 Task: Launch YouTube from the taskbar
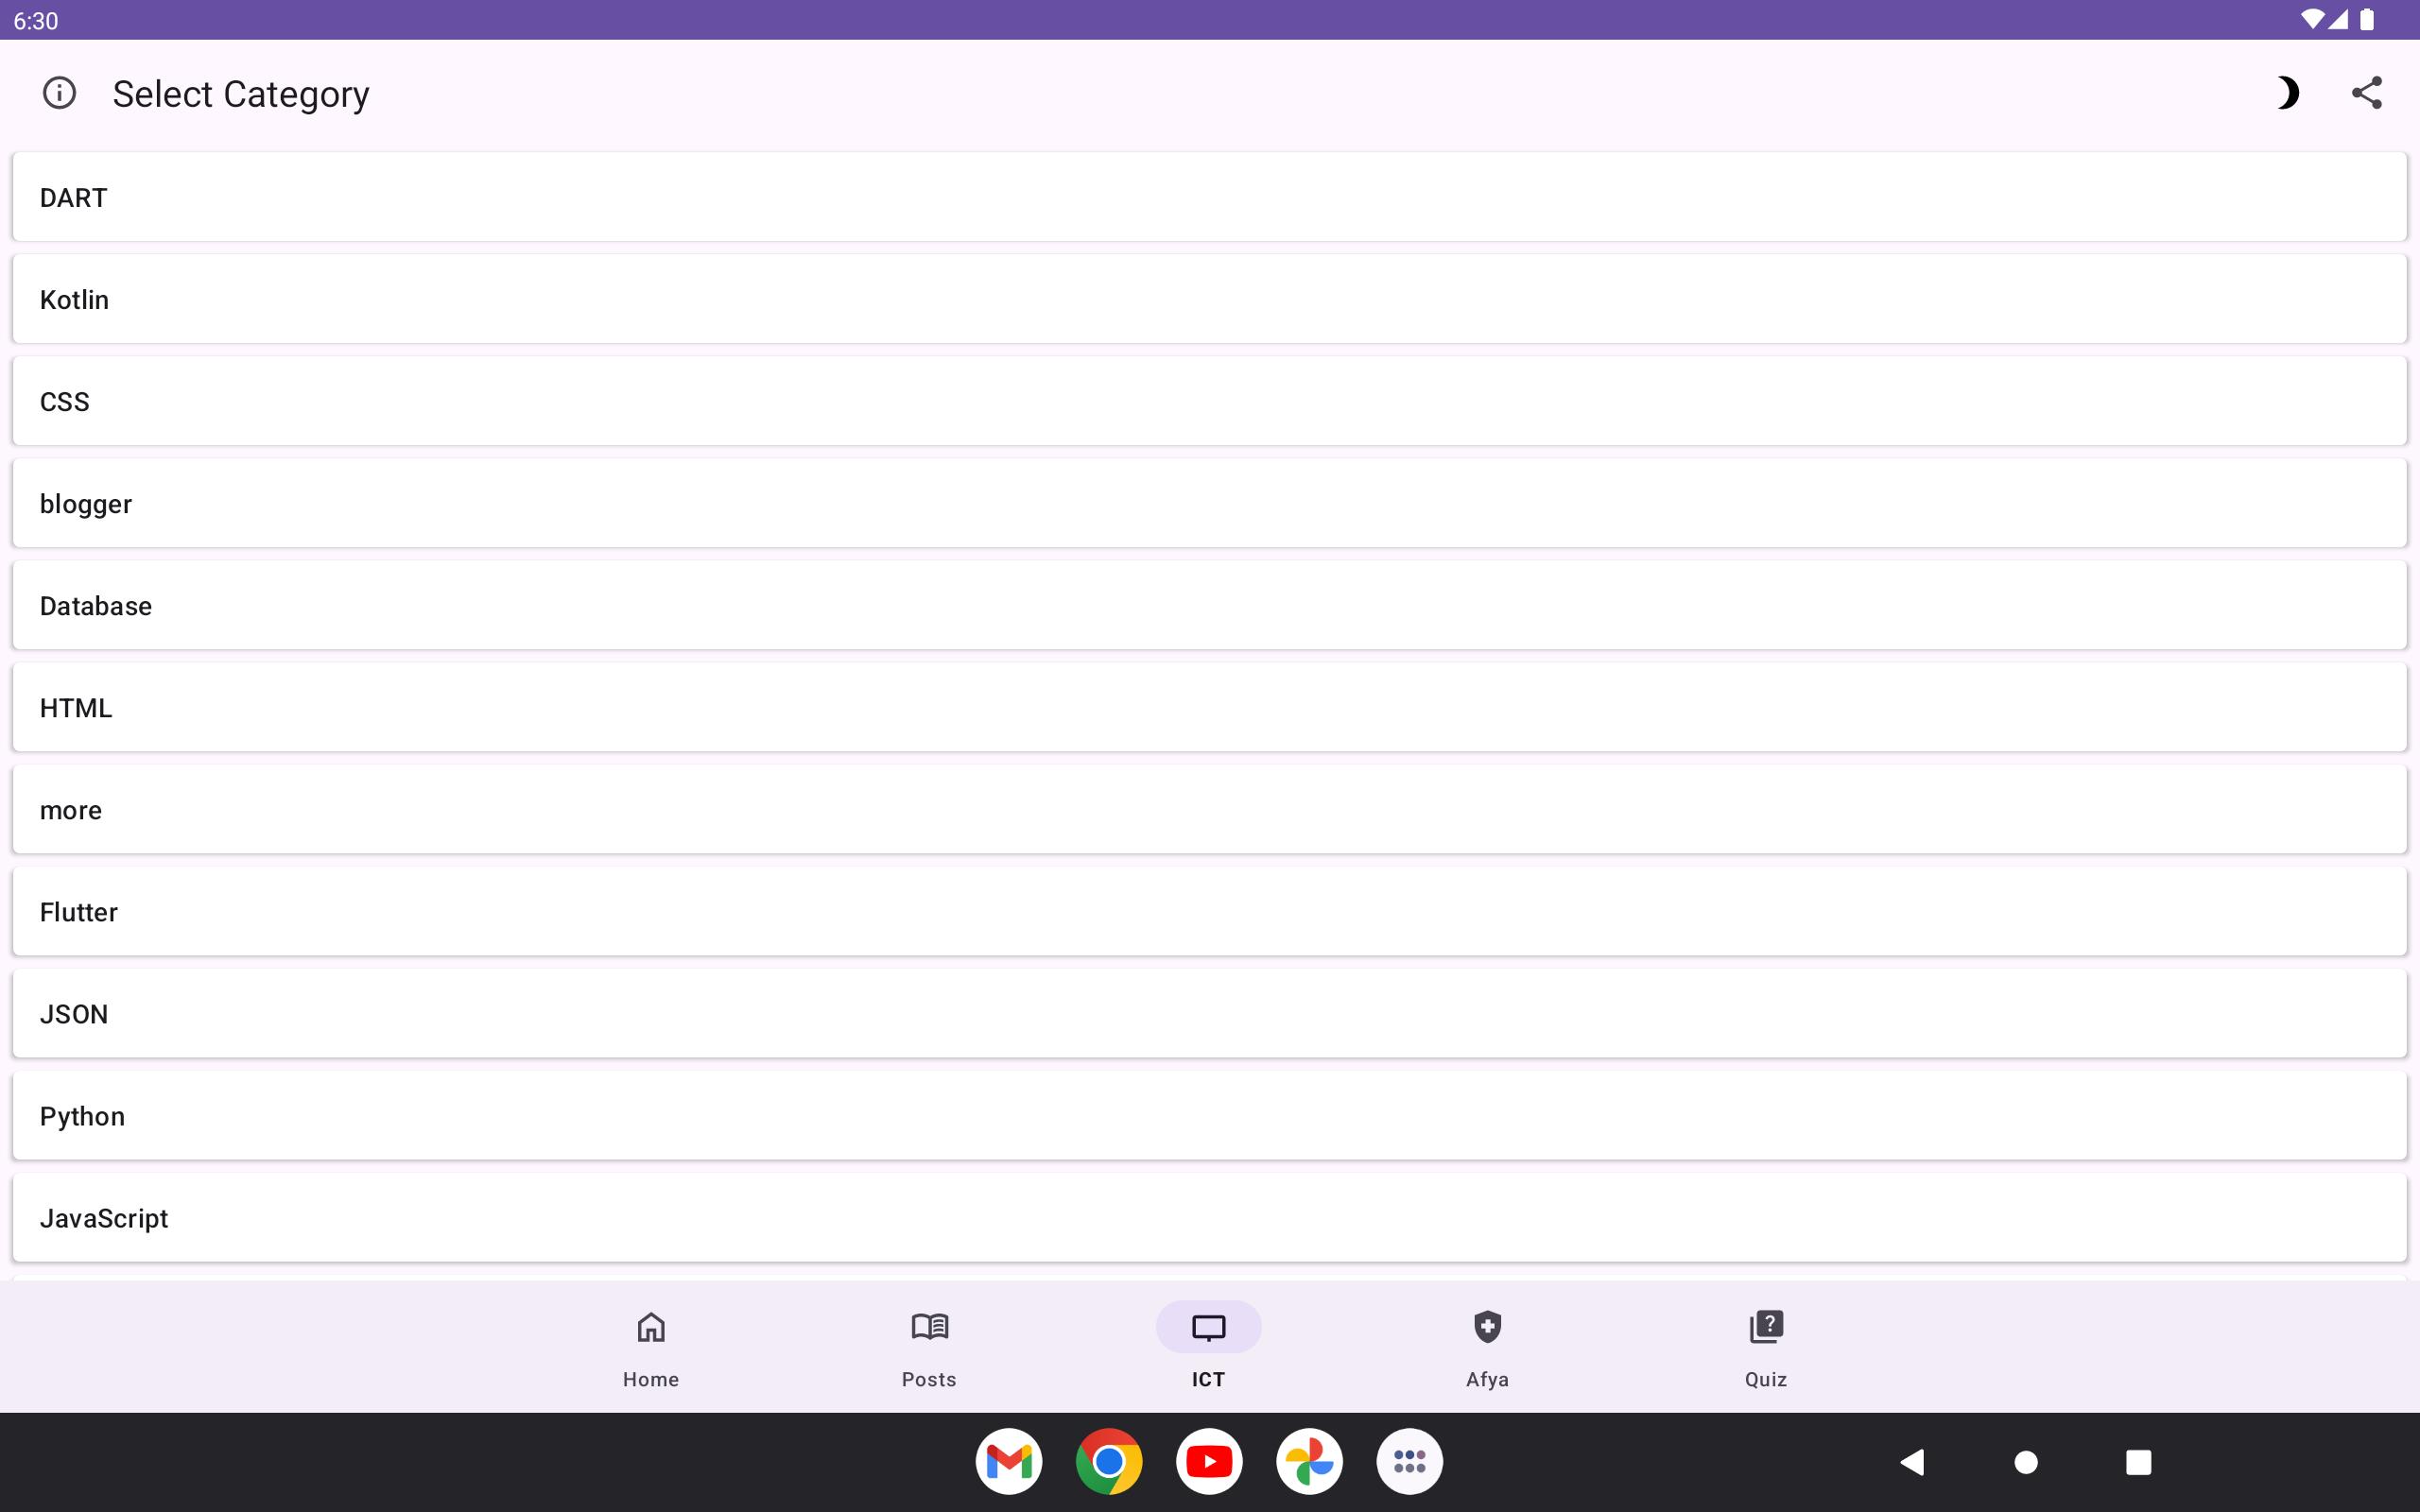1209,1461
